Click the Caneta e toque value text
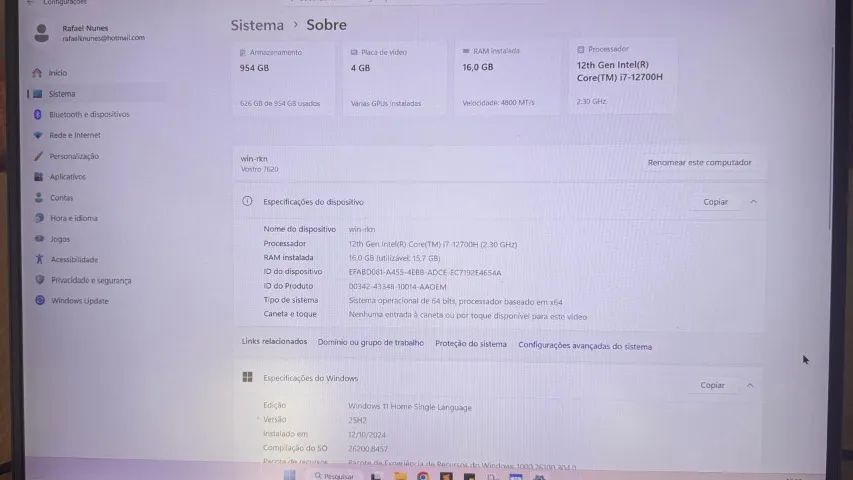853x480 pixels. click(x=468, y=316)
